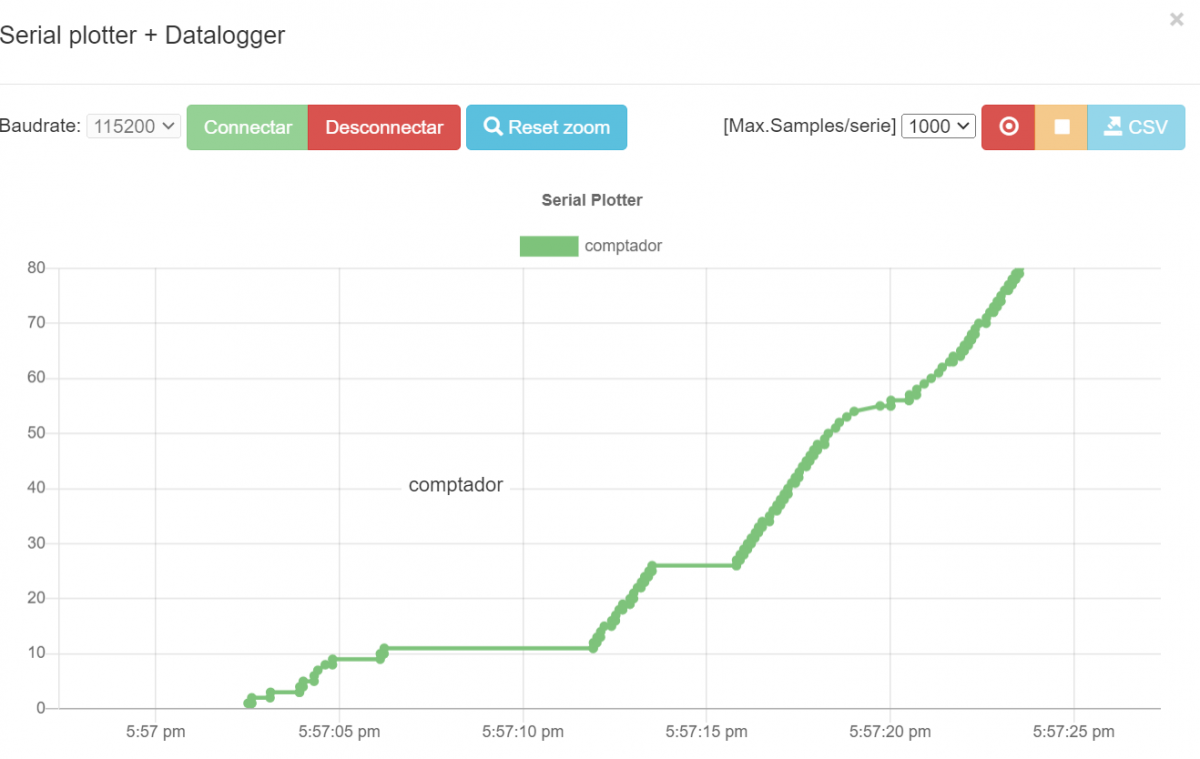Screen dimensions: 1200x759
Task: Click the Reset zoom magnifier button
Action: [546, 127]
